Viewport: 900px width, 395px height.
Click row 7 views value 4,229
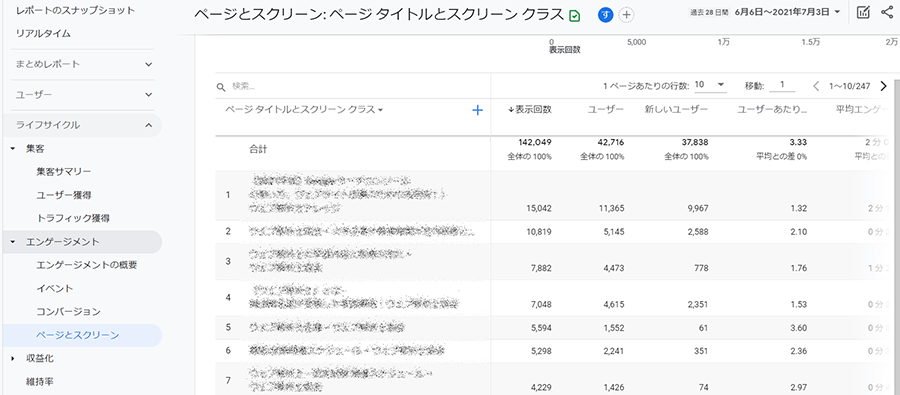pos(541,387)
